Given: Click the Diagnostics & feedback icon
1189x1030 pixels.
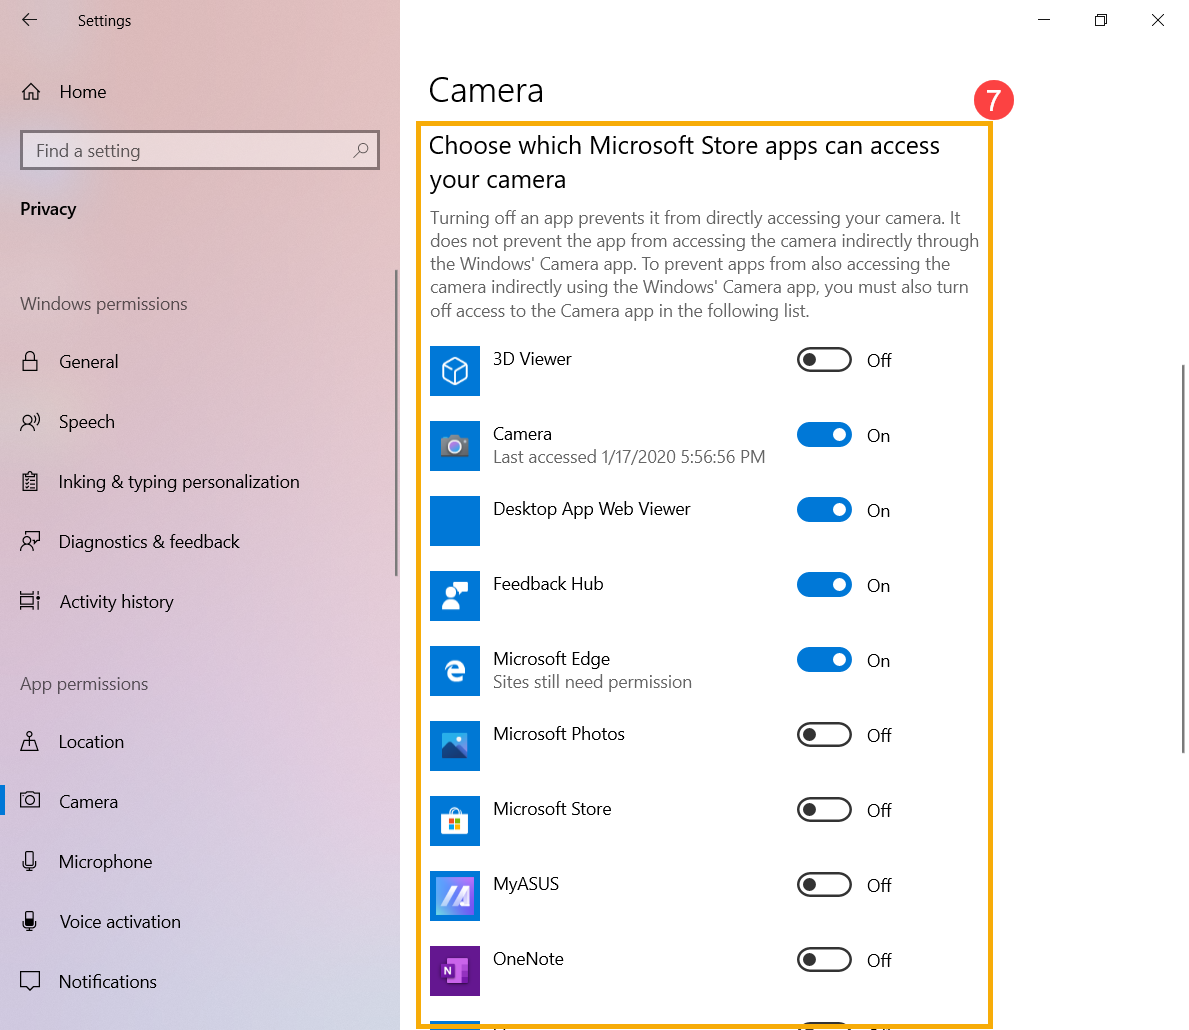Looking at the screenshot, I should [30, 542].
